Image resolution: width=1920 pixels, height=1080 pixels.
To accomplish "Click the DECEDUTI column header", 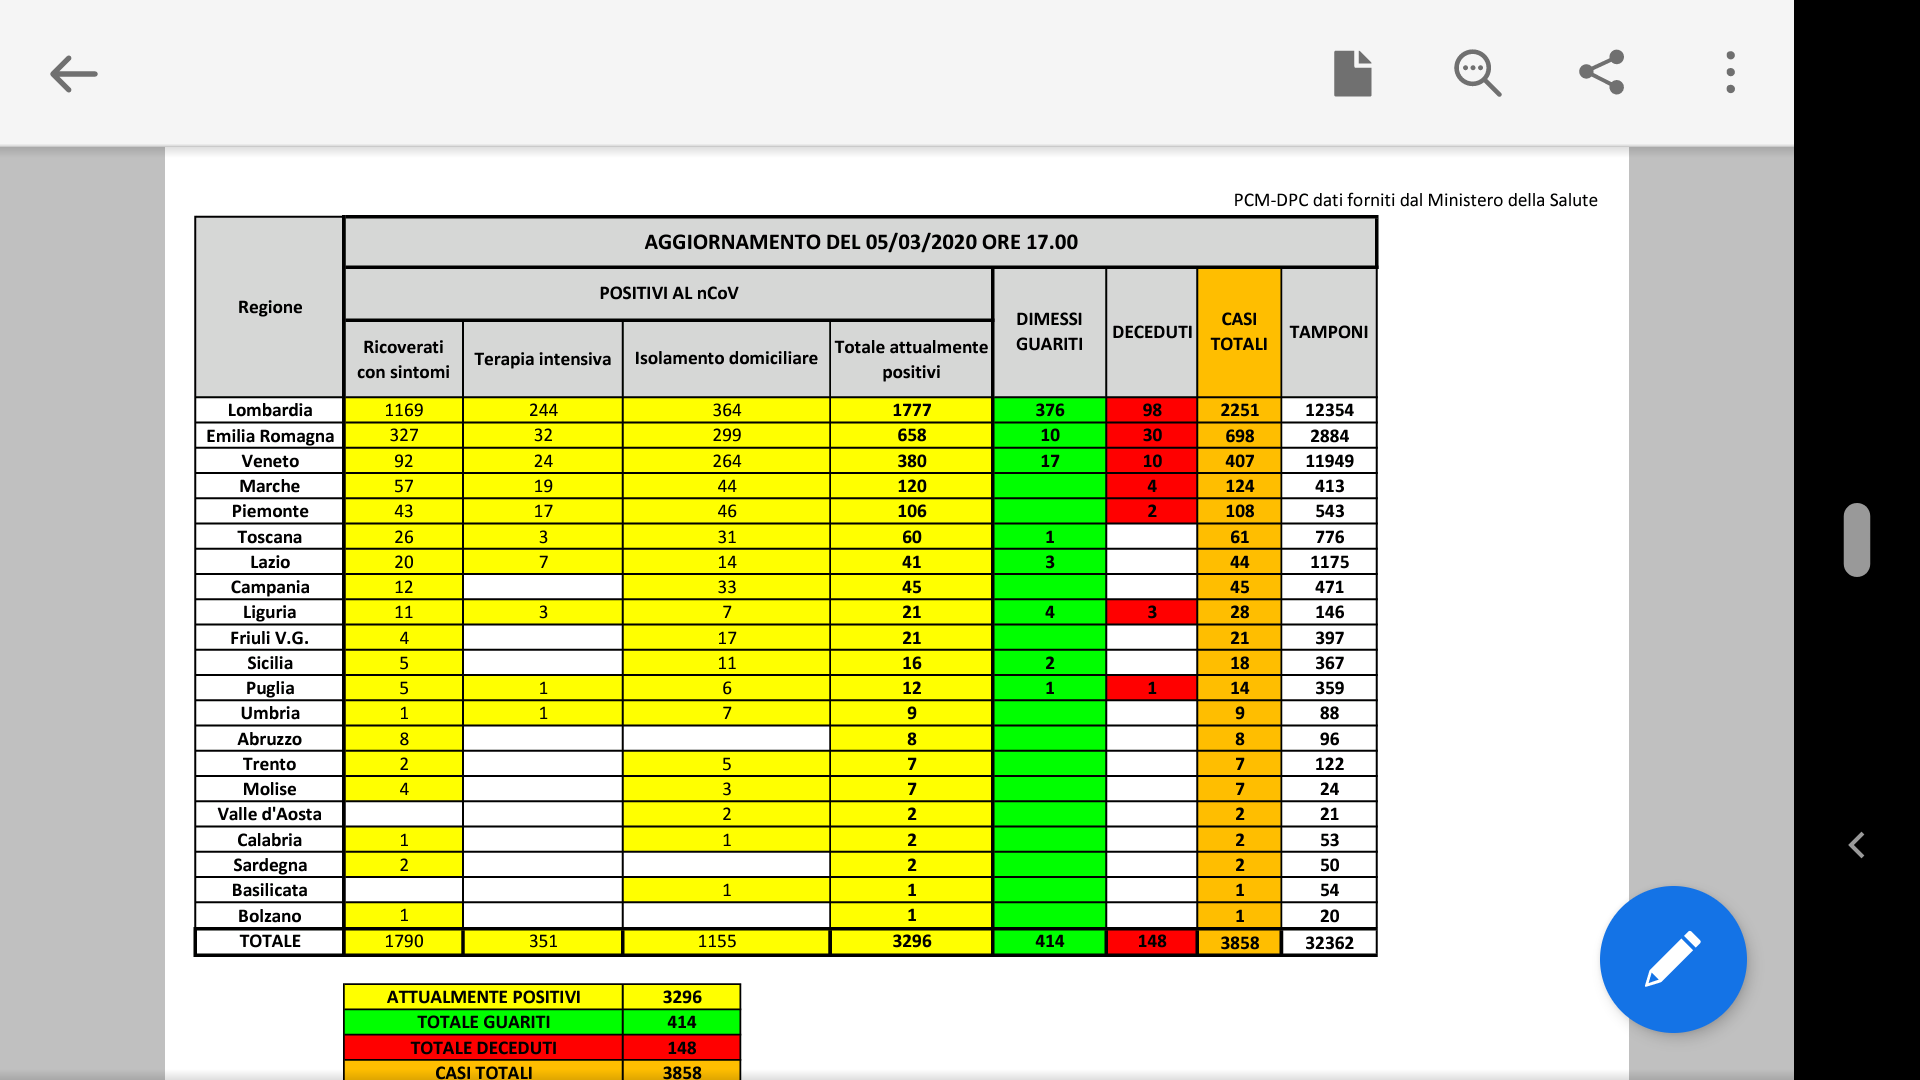I will pyautogui.click(x=1151, y=332).
